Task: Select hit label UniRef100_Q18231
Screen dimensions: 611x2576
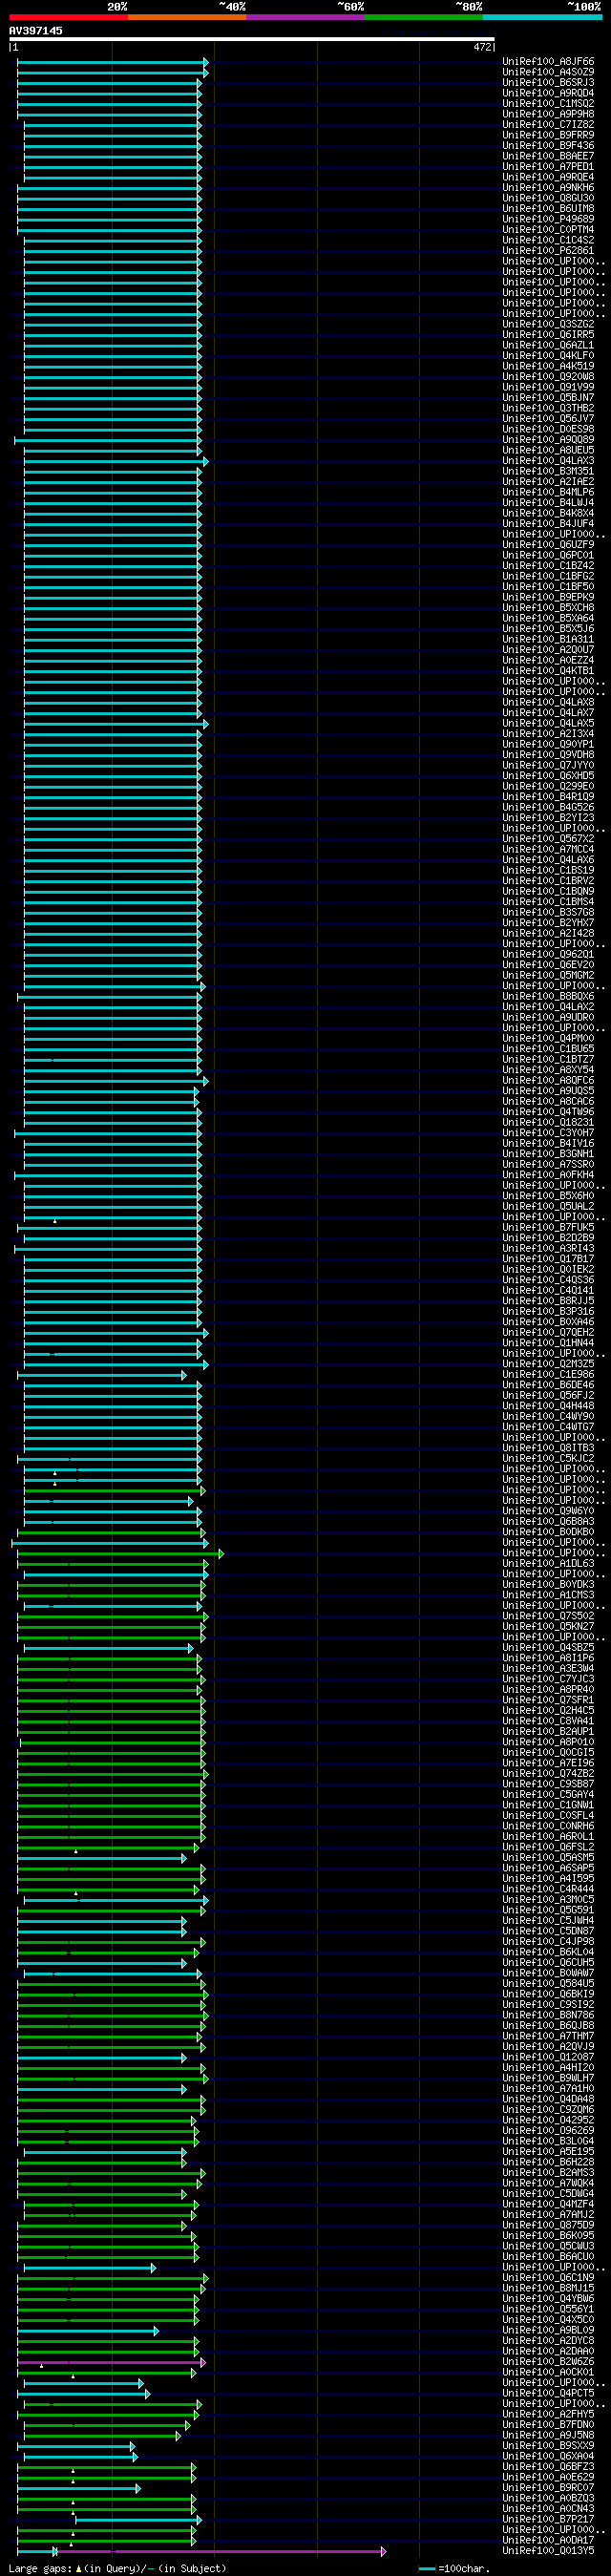Action: [548, 1122]
